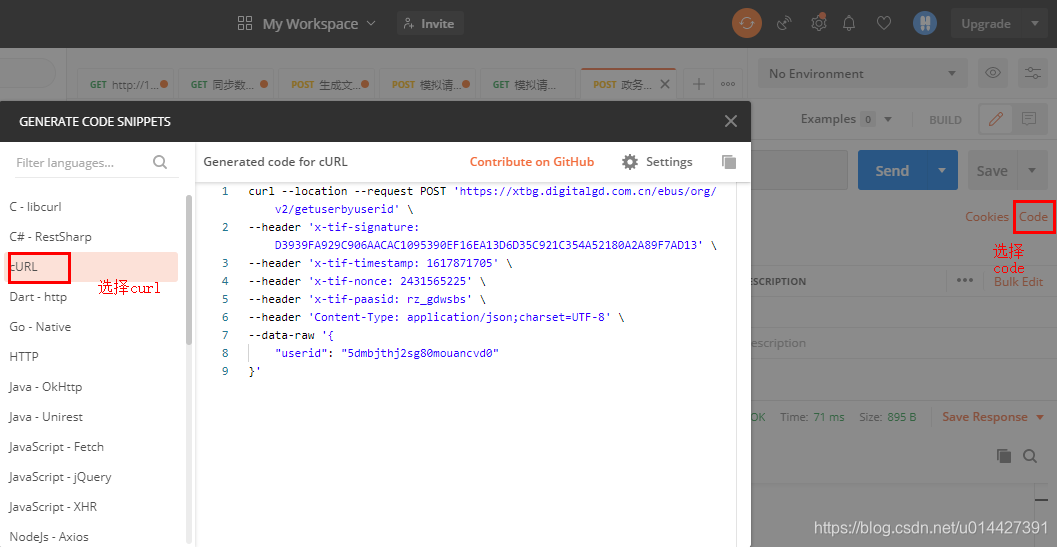This screenshot has height=547, width=1057.
Task: Copy generated snippet to clipboard icon
Action: click(x=729, y=162)
